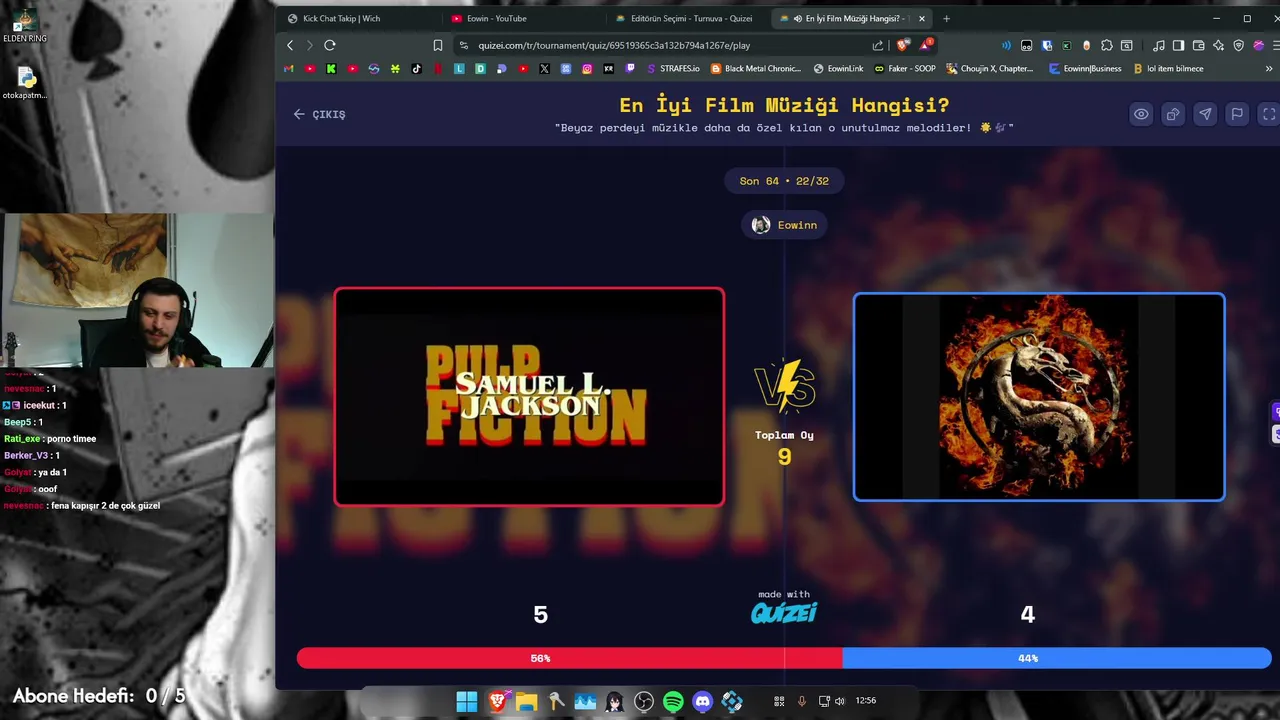Vote for the Pulp Fiction card
Image resolution: width=1280 pixels, height=720 pixels.
point(529,397)
